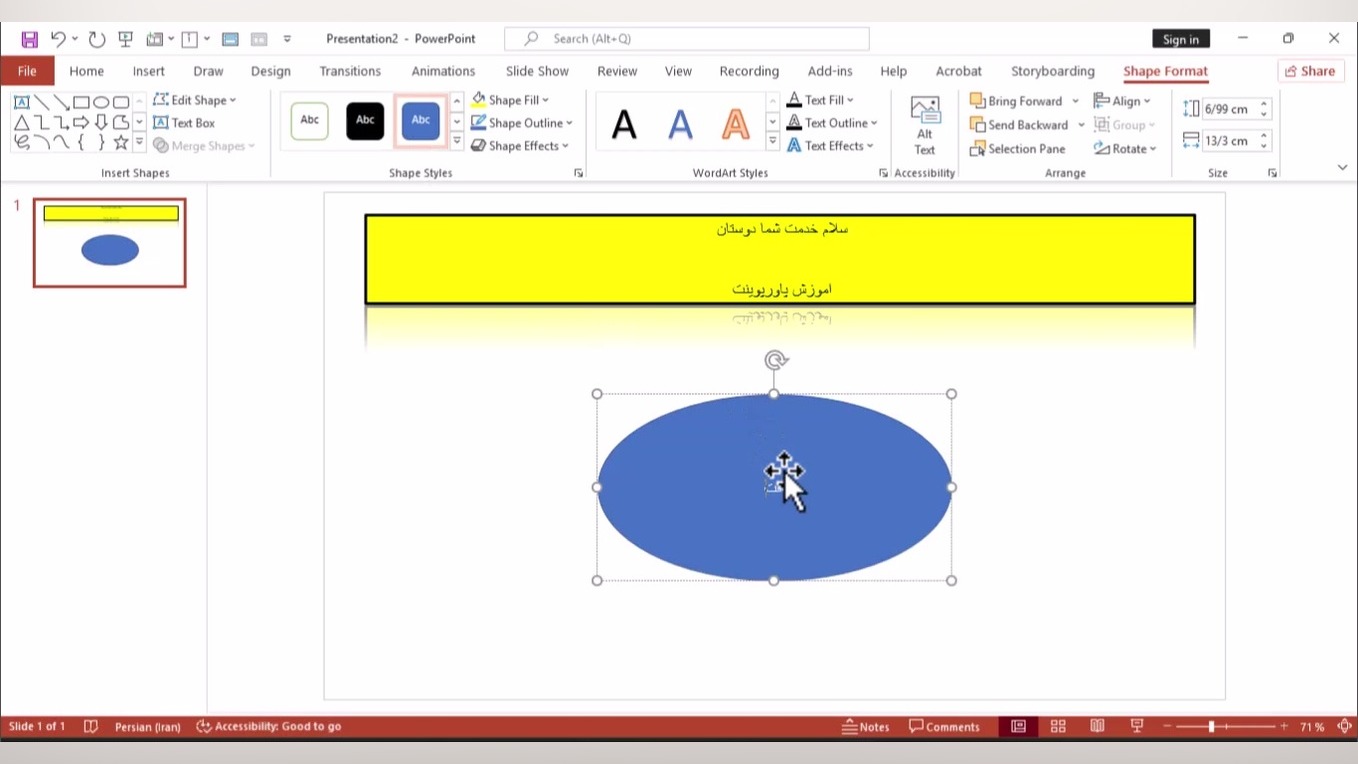This screenshot has height=764, width=1358.
Task: Apply the black fill WordArt style
Action: tap(624, 124)
